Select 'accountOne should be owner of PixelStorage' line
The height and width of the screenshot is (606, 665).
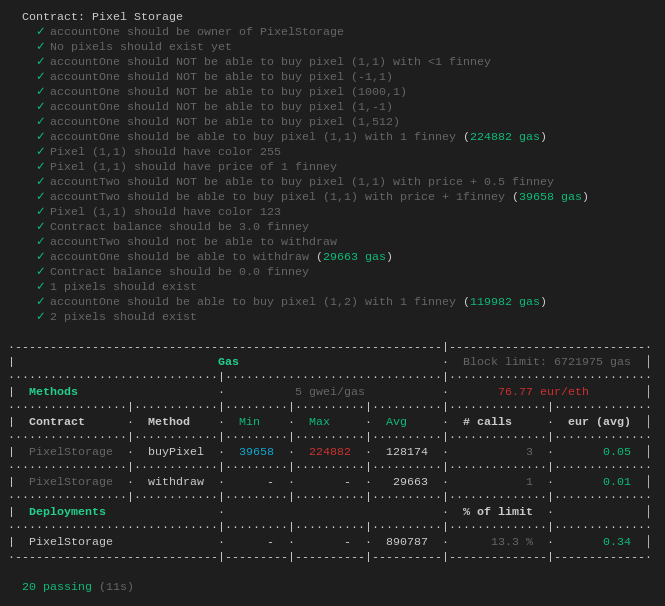[197, 32]
